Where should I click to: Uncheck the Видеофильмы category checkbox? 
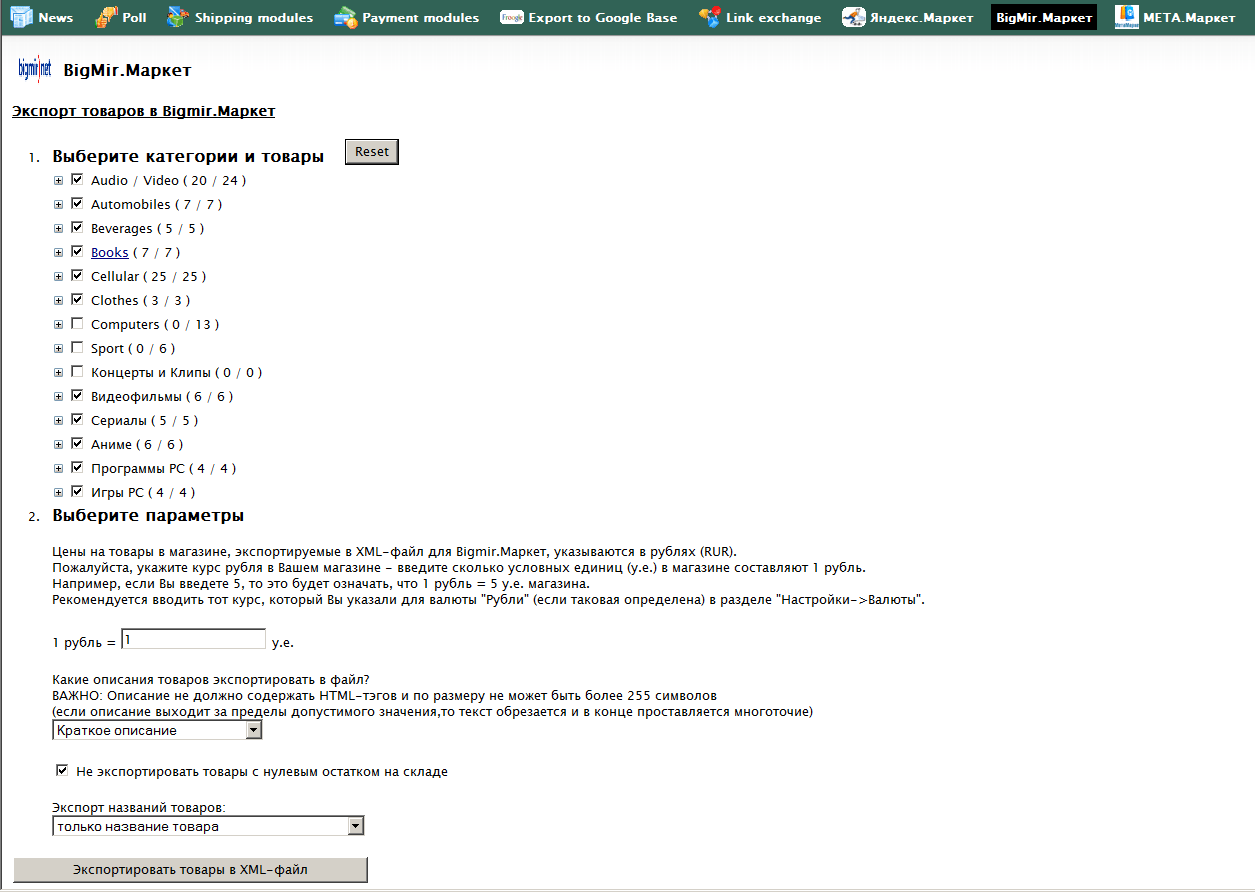tap(77, 396)
